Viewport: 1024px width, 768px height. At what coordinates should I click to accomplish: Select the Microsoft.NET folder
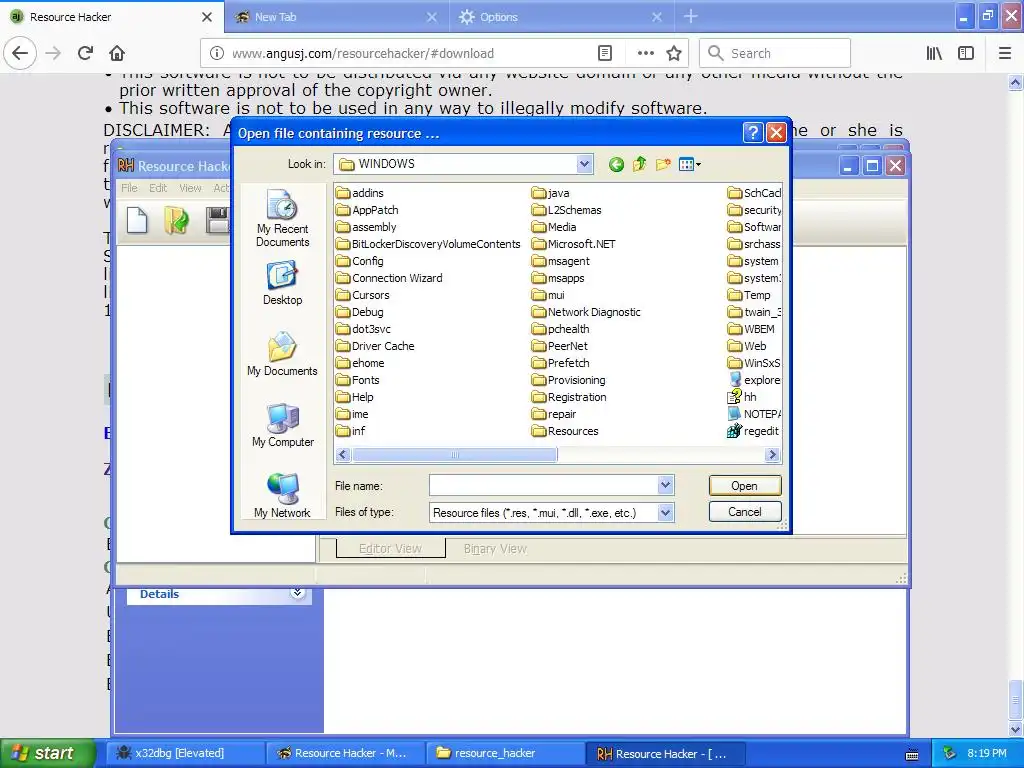574,244
